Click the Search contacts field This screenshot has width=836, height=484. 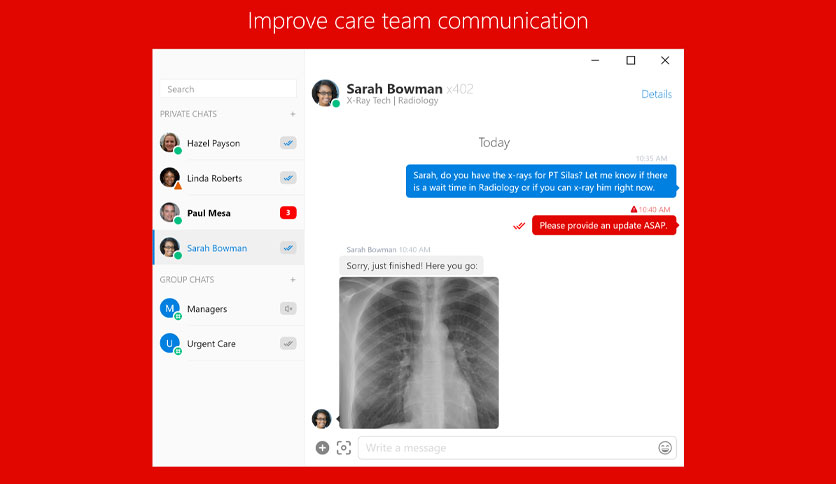click(x=228, y=89)
